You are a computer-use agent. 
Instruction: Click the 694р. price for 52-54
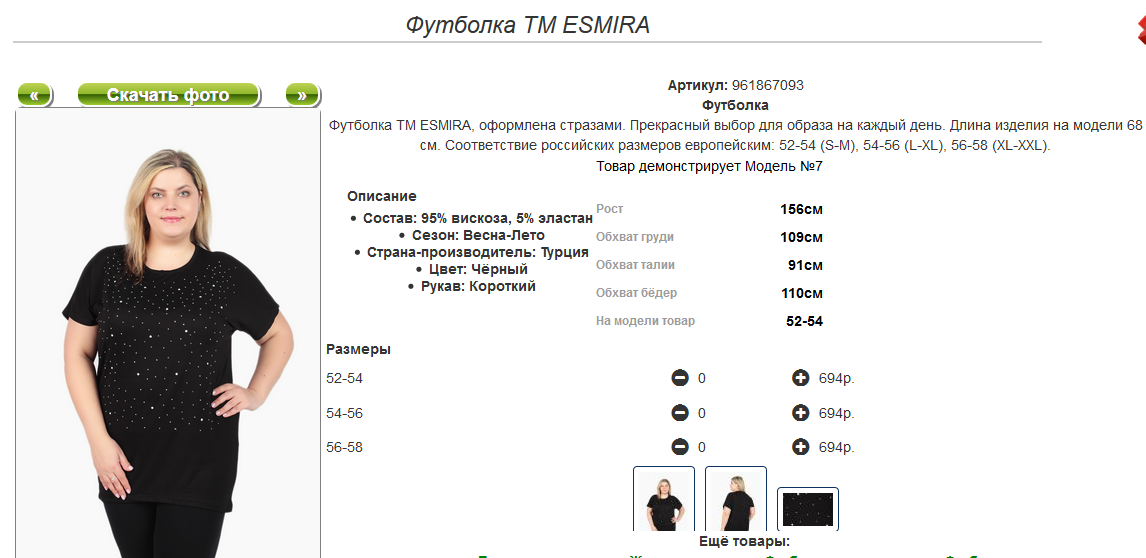(x=836, y=379)
